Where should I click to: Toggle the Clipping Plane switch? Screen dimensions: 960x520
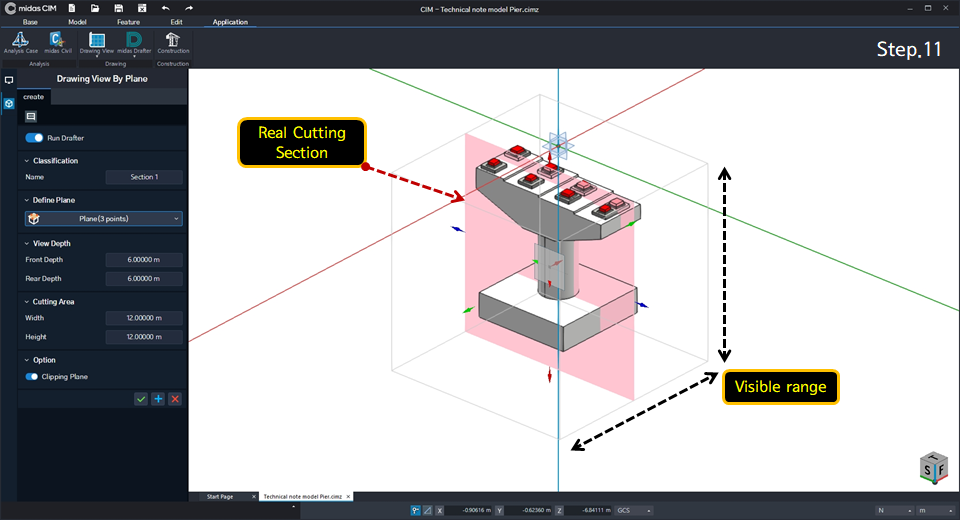coord(32,377)
